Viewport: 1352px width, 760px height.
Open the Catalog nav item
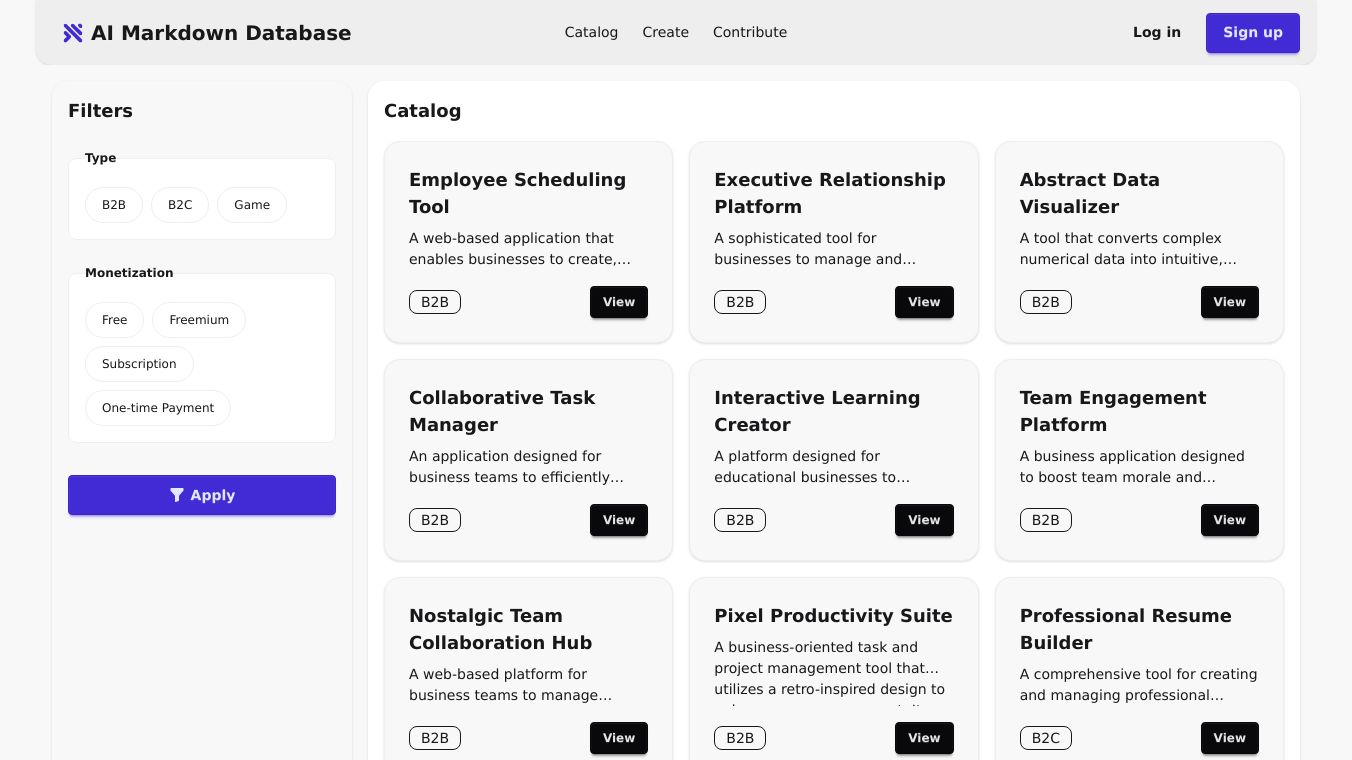click(x=591, y=32)
